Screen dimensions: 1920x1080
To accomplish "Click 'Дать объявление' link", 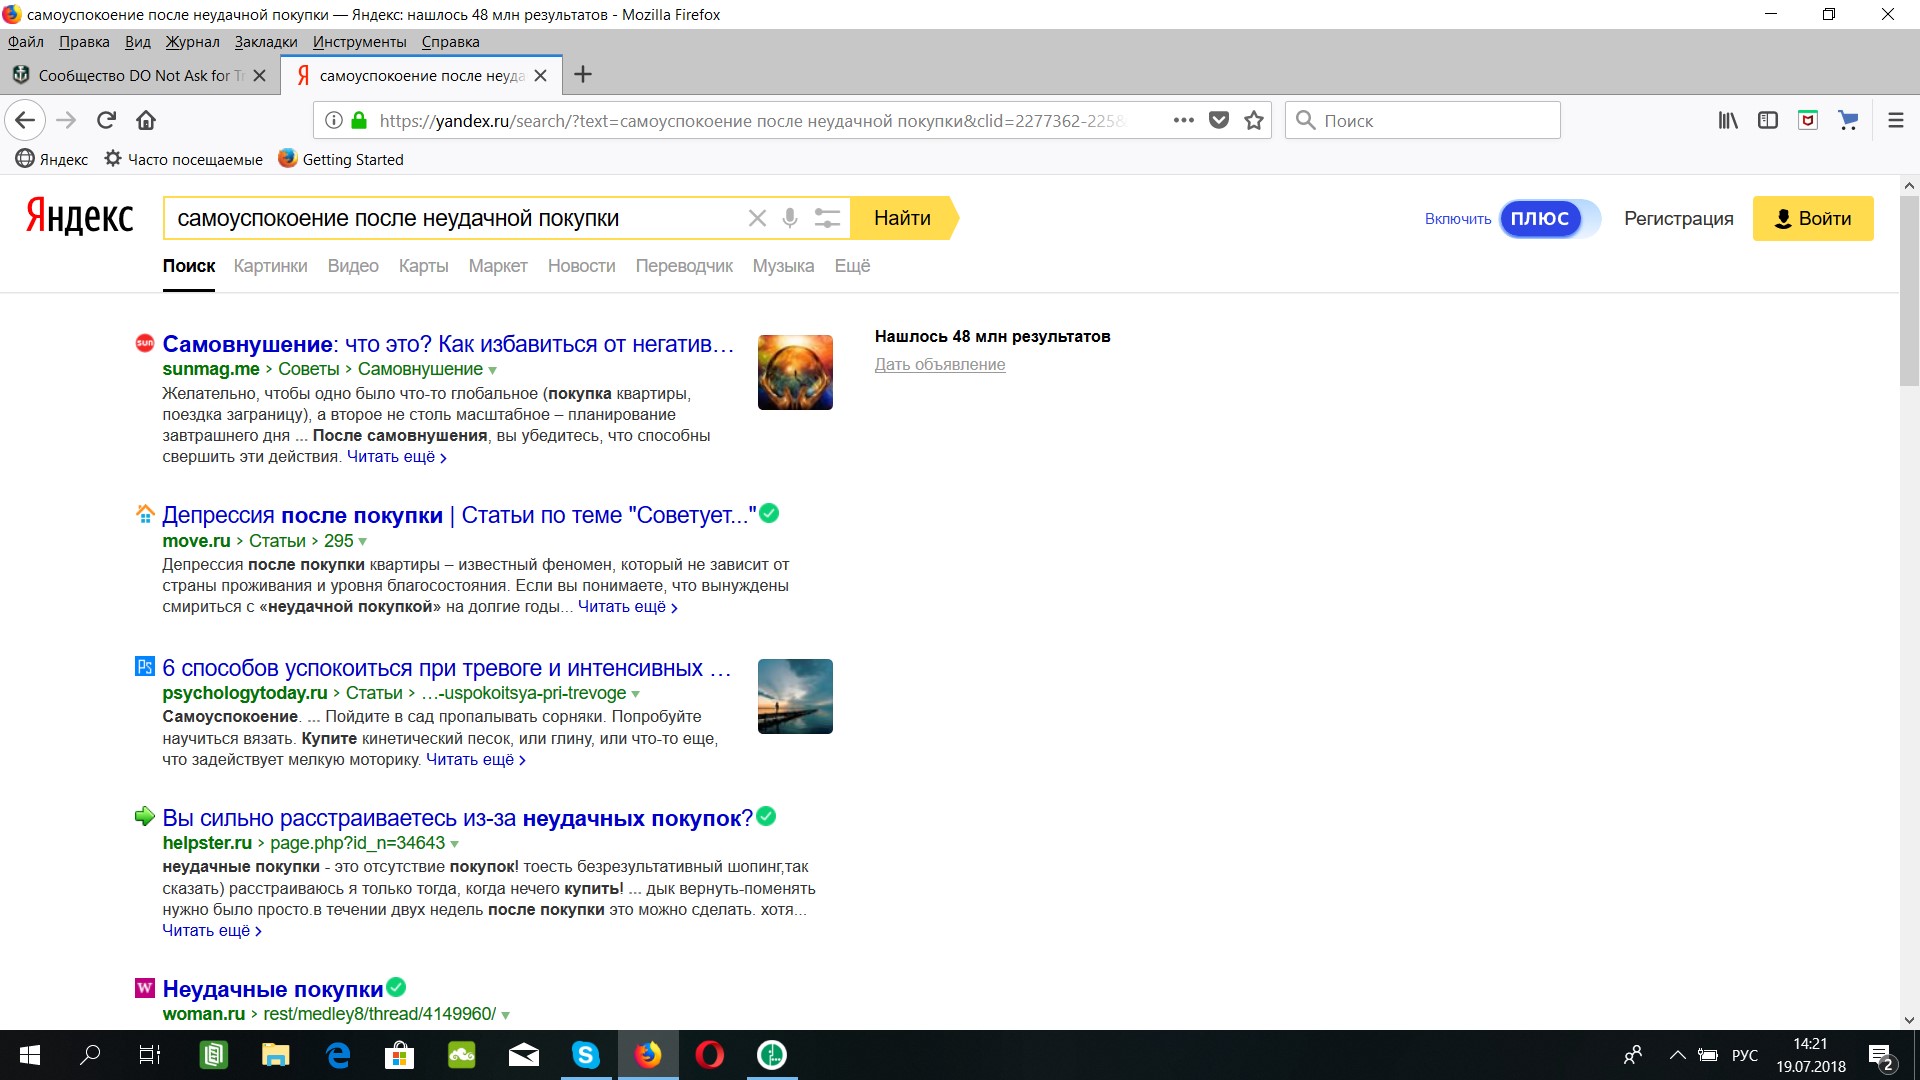I will (940, 364).
